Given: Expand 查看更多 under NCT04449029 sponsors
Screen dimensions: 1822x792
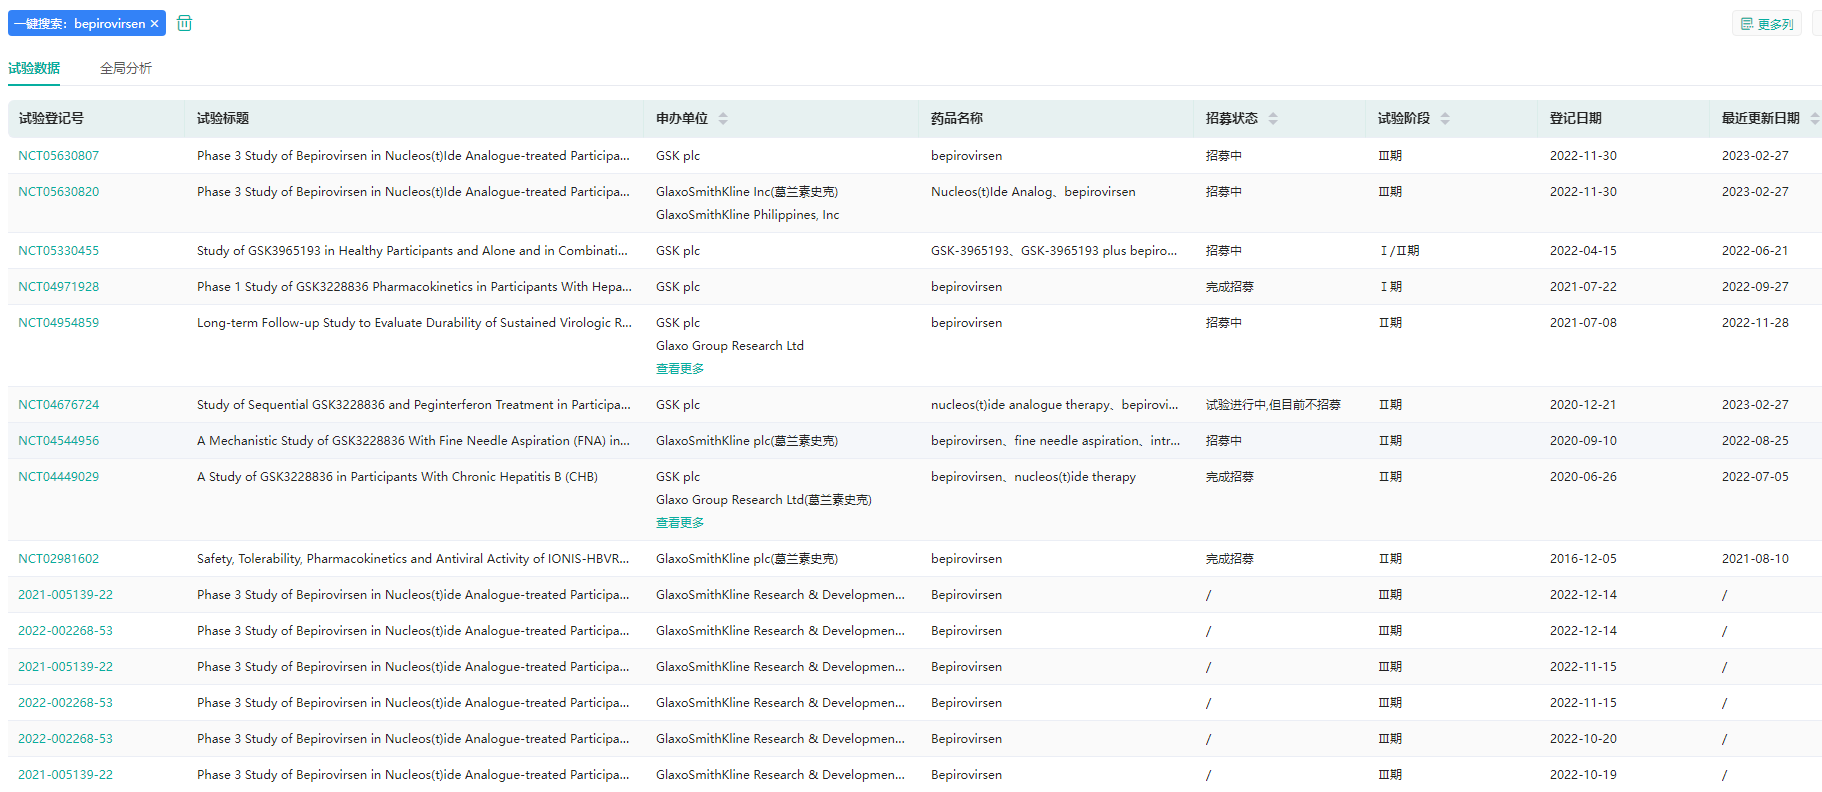Looking at the screenshot, I should pyautogui.click(x=680, y=523).
